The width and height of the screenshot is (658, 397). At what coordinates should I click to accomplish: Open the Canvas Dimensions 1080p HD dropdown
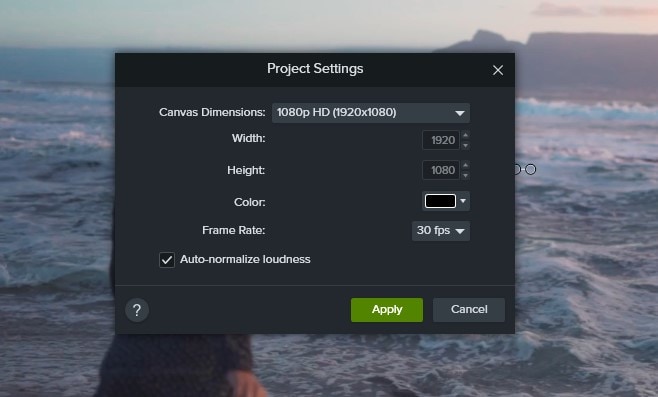[x=371, y=113]
